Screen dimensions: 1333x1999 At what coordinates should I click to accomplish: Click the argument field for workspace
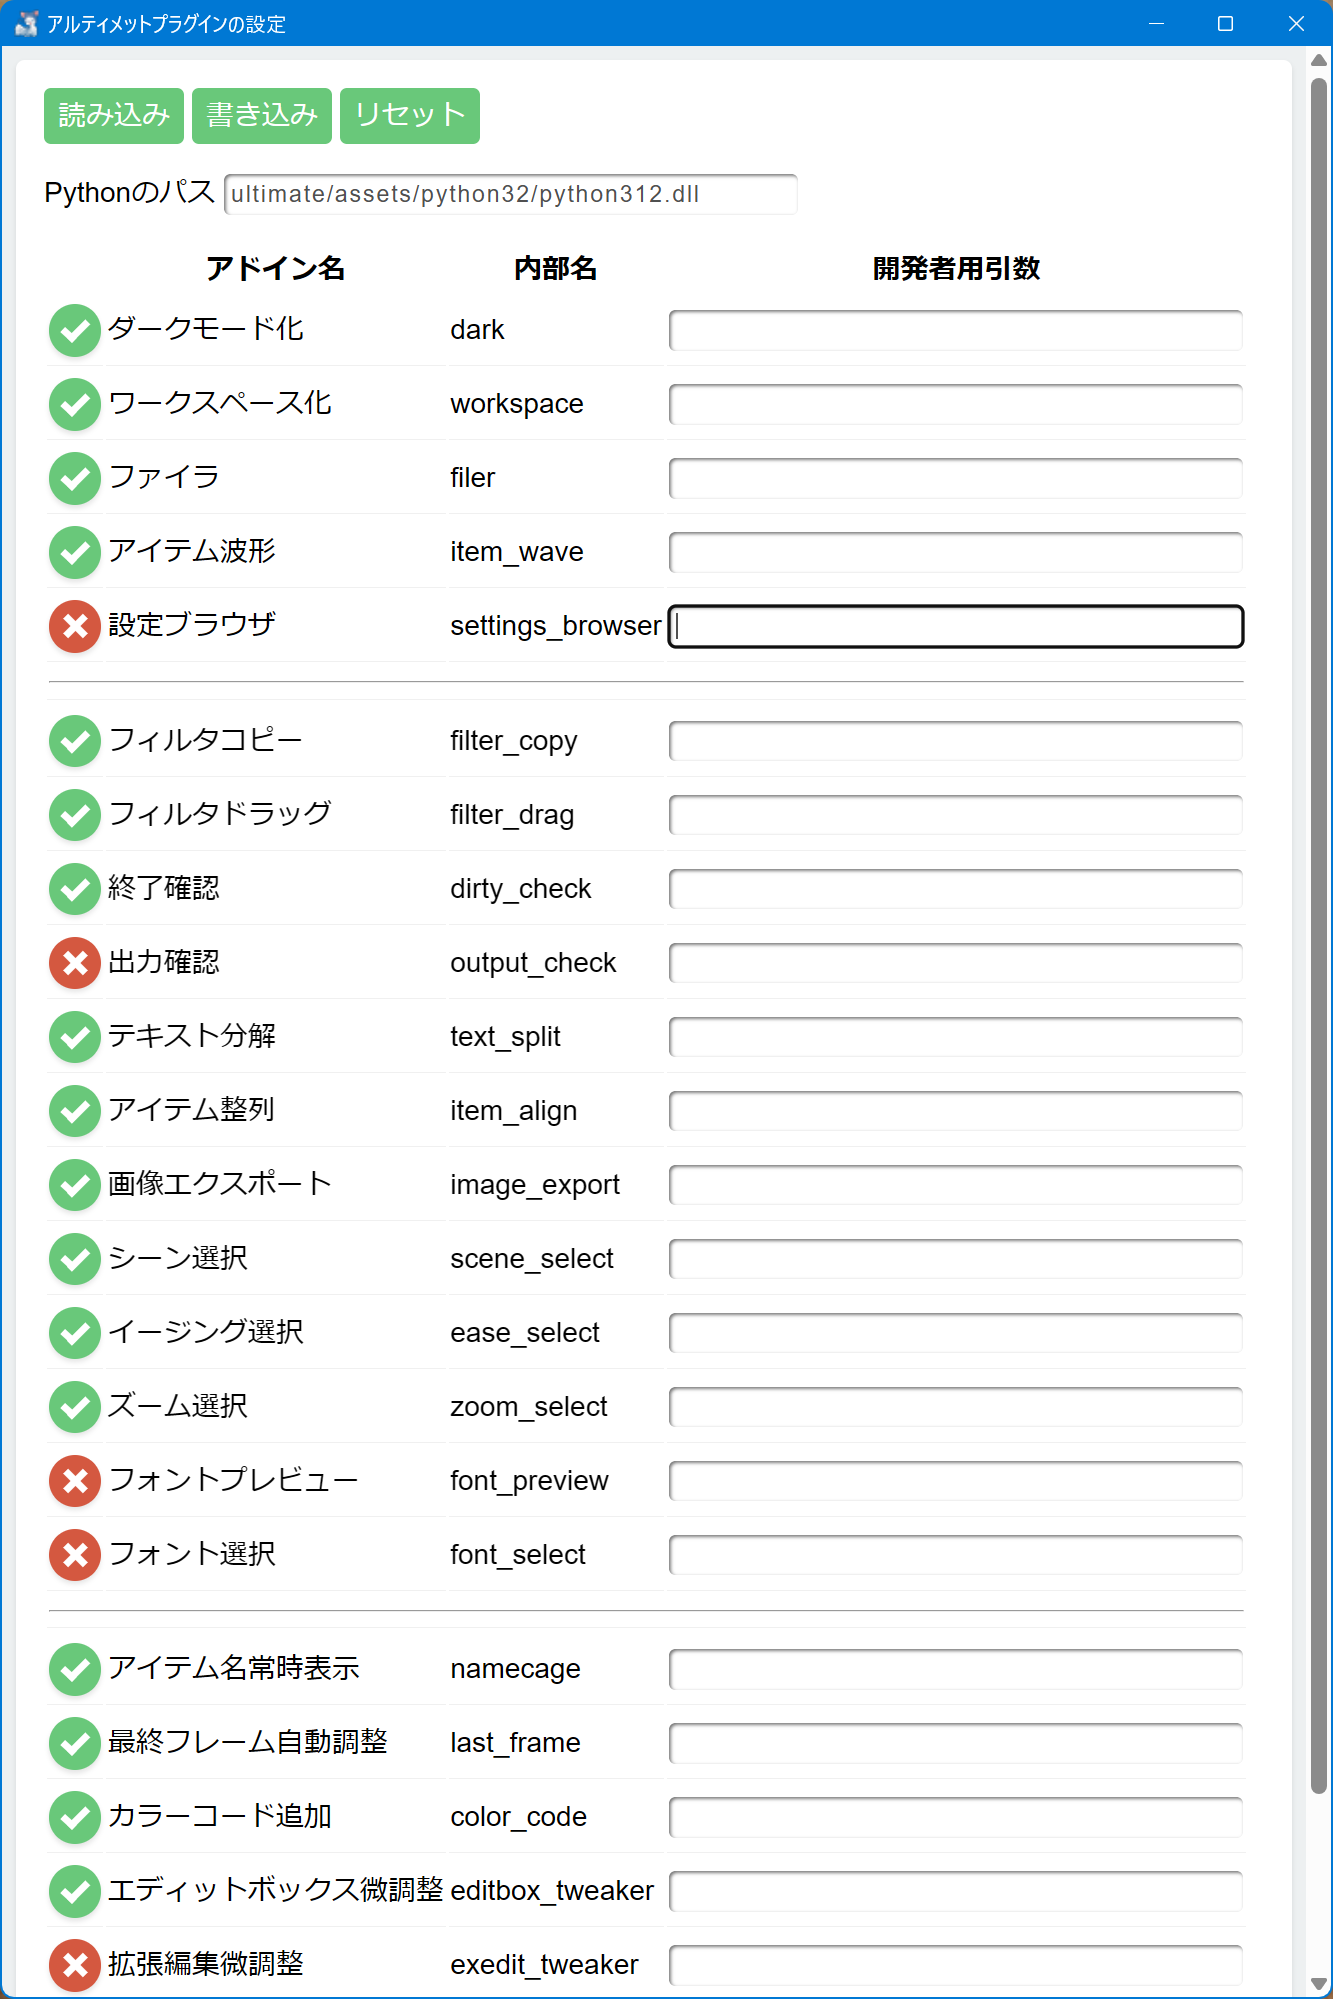(956, 404)
